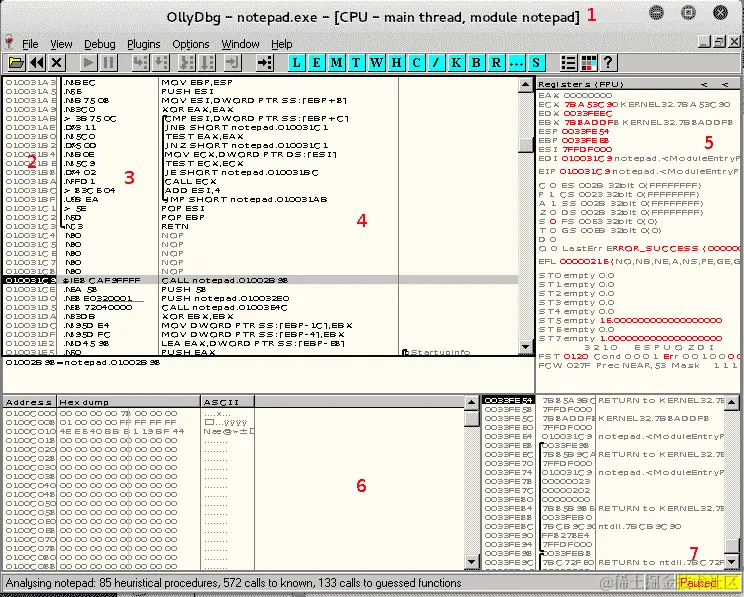Minimize the CPU child window from the menu bar
The height and width of the screenshot is (597, 744).
[x=705, y=42]
